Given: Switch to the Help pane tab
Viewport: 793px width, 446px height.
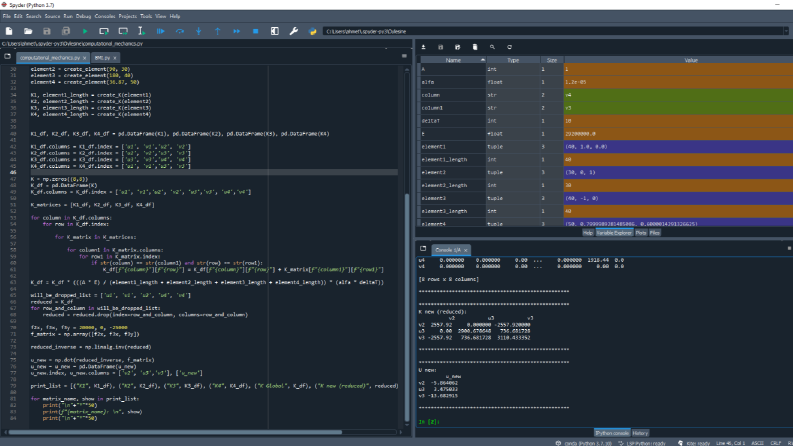Looking at the screenshot, I should click(x=588, y=233).
